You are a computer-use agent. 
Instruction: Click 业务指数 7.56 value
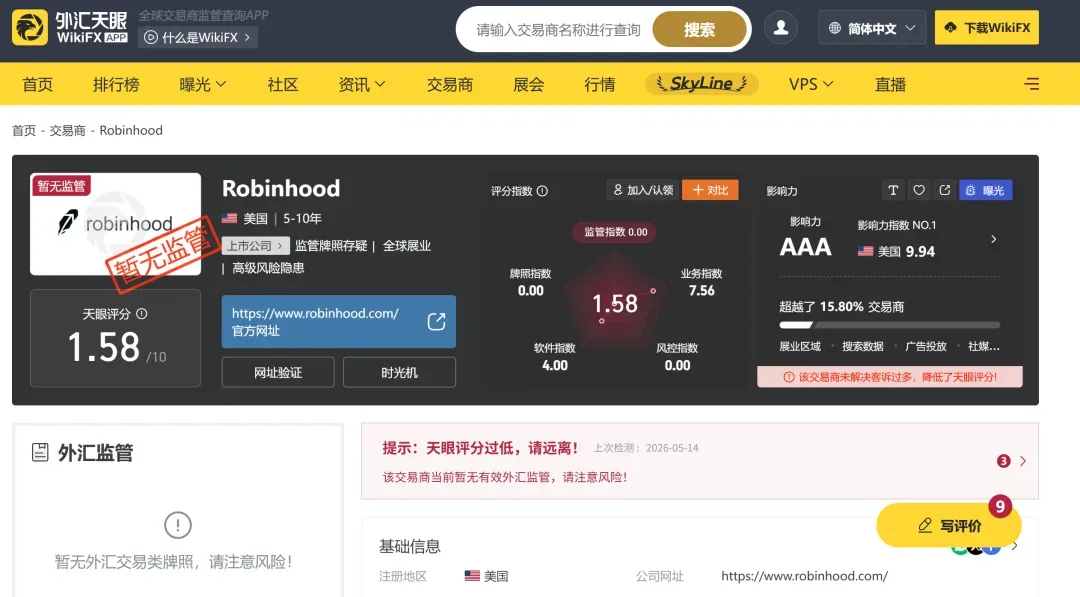tap(701, 291)
